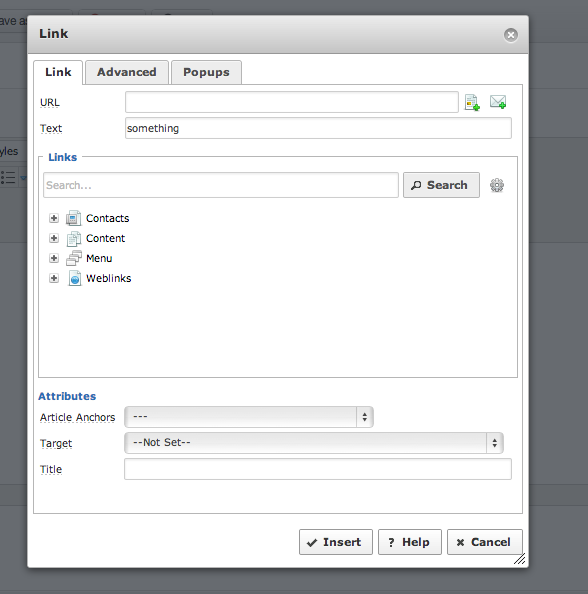Click the email link envelope icon

[498, 102]
